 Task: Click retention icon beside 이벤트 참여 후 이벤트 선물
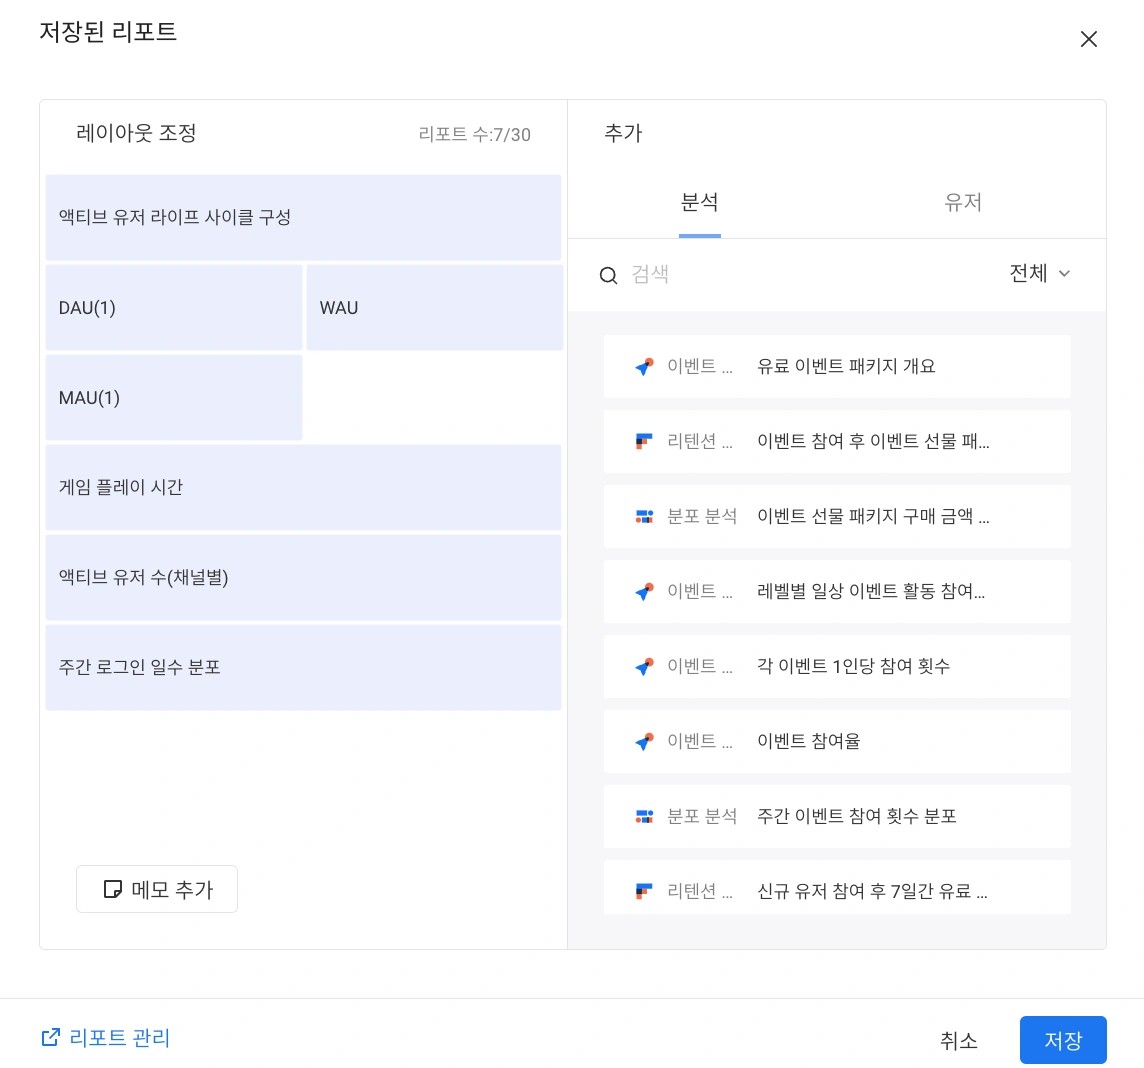[x=644, y=441]
